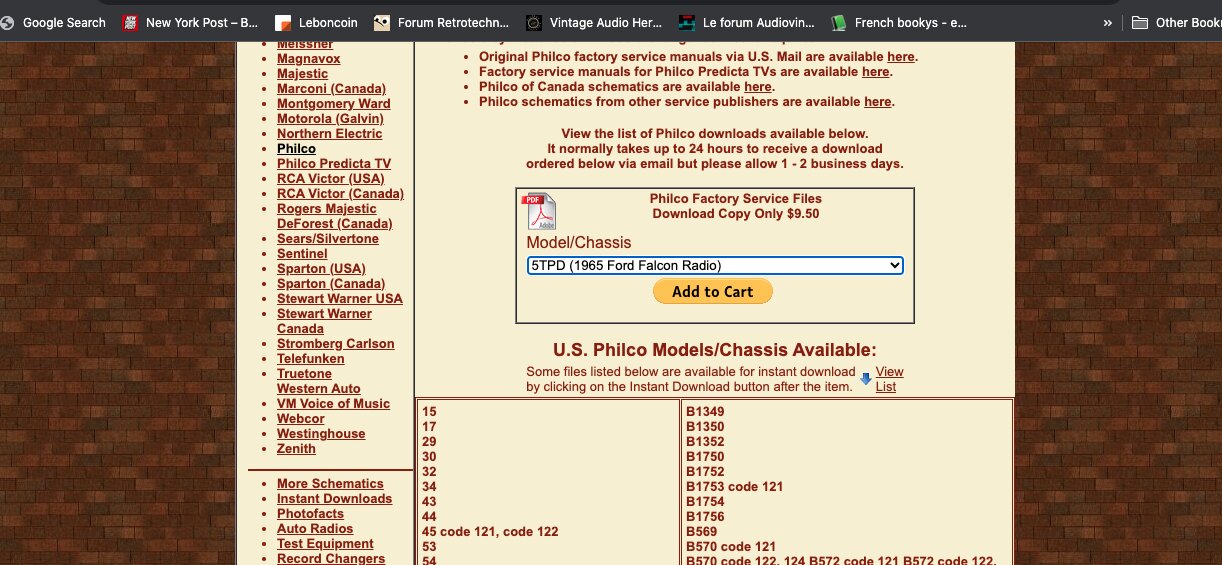1222x565 pixels.
Task: Click 'here' for Philco Predicta TV manuals
Action: pyautogui.click(x=876, y=72)
